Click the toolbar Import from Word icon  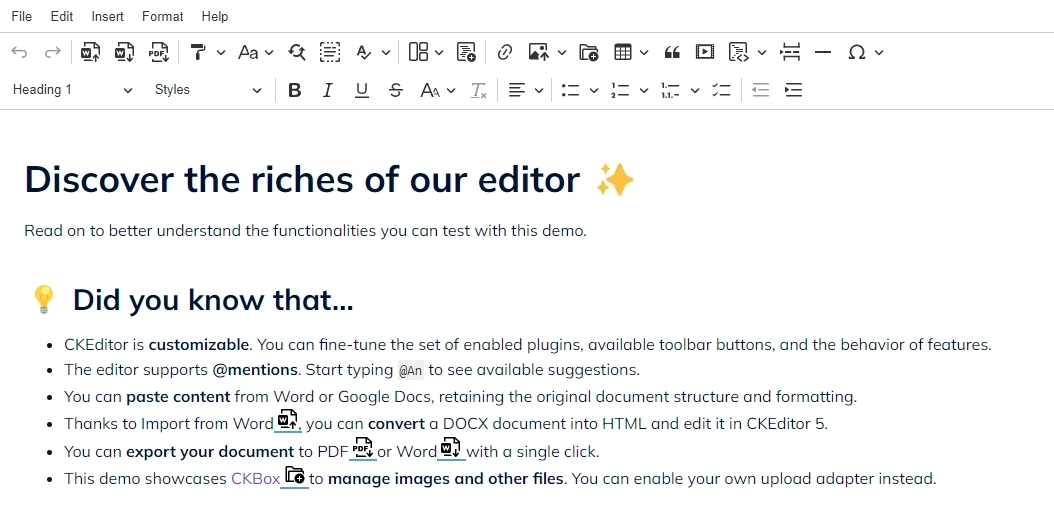pos(90,52)
